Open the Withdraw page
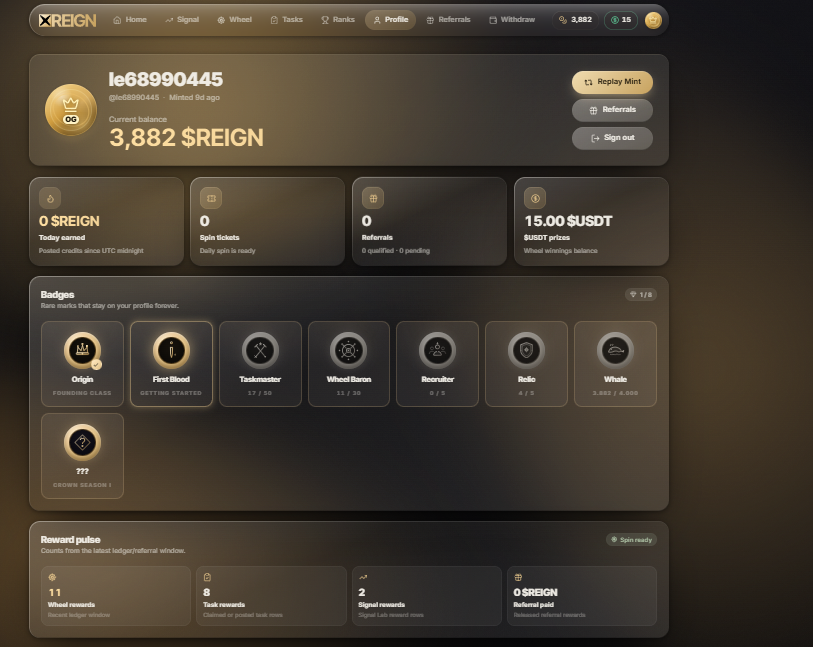The width and height of the screenshot is (813, 647). (x=512, y=20)
